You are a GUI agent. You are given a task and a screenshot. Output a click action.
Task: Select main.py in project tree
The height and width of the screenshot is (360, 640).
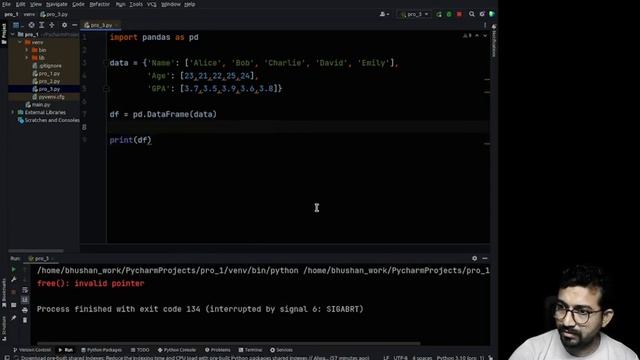[38, 104]
